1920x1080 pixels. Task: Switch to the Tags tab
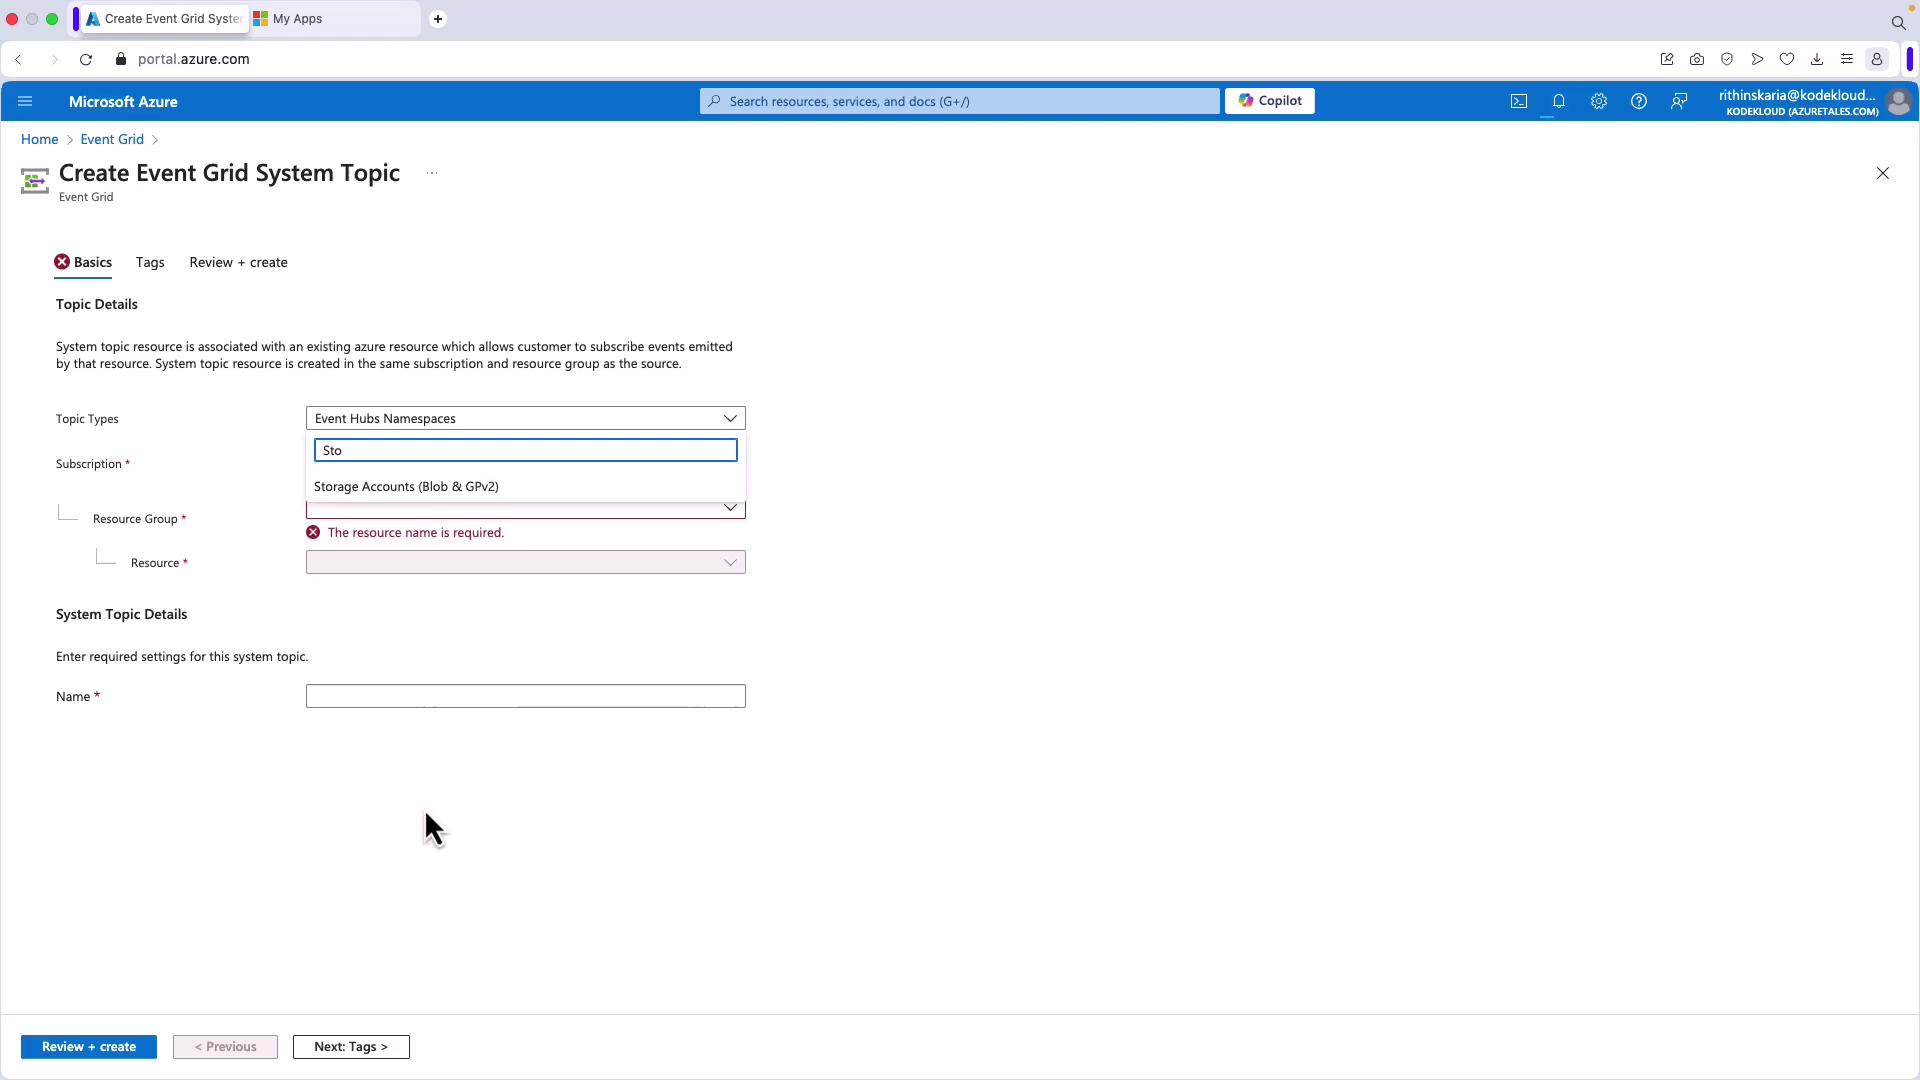[150, 262]
